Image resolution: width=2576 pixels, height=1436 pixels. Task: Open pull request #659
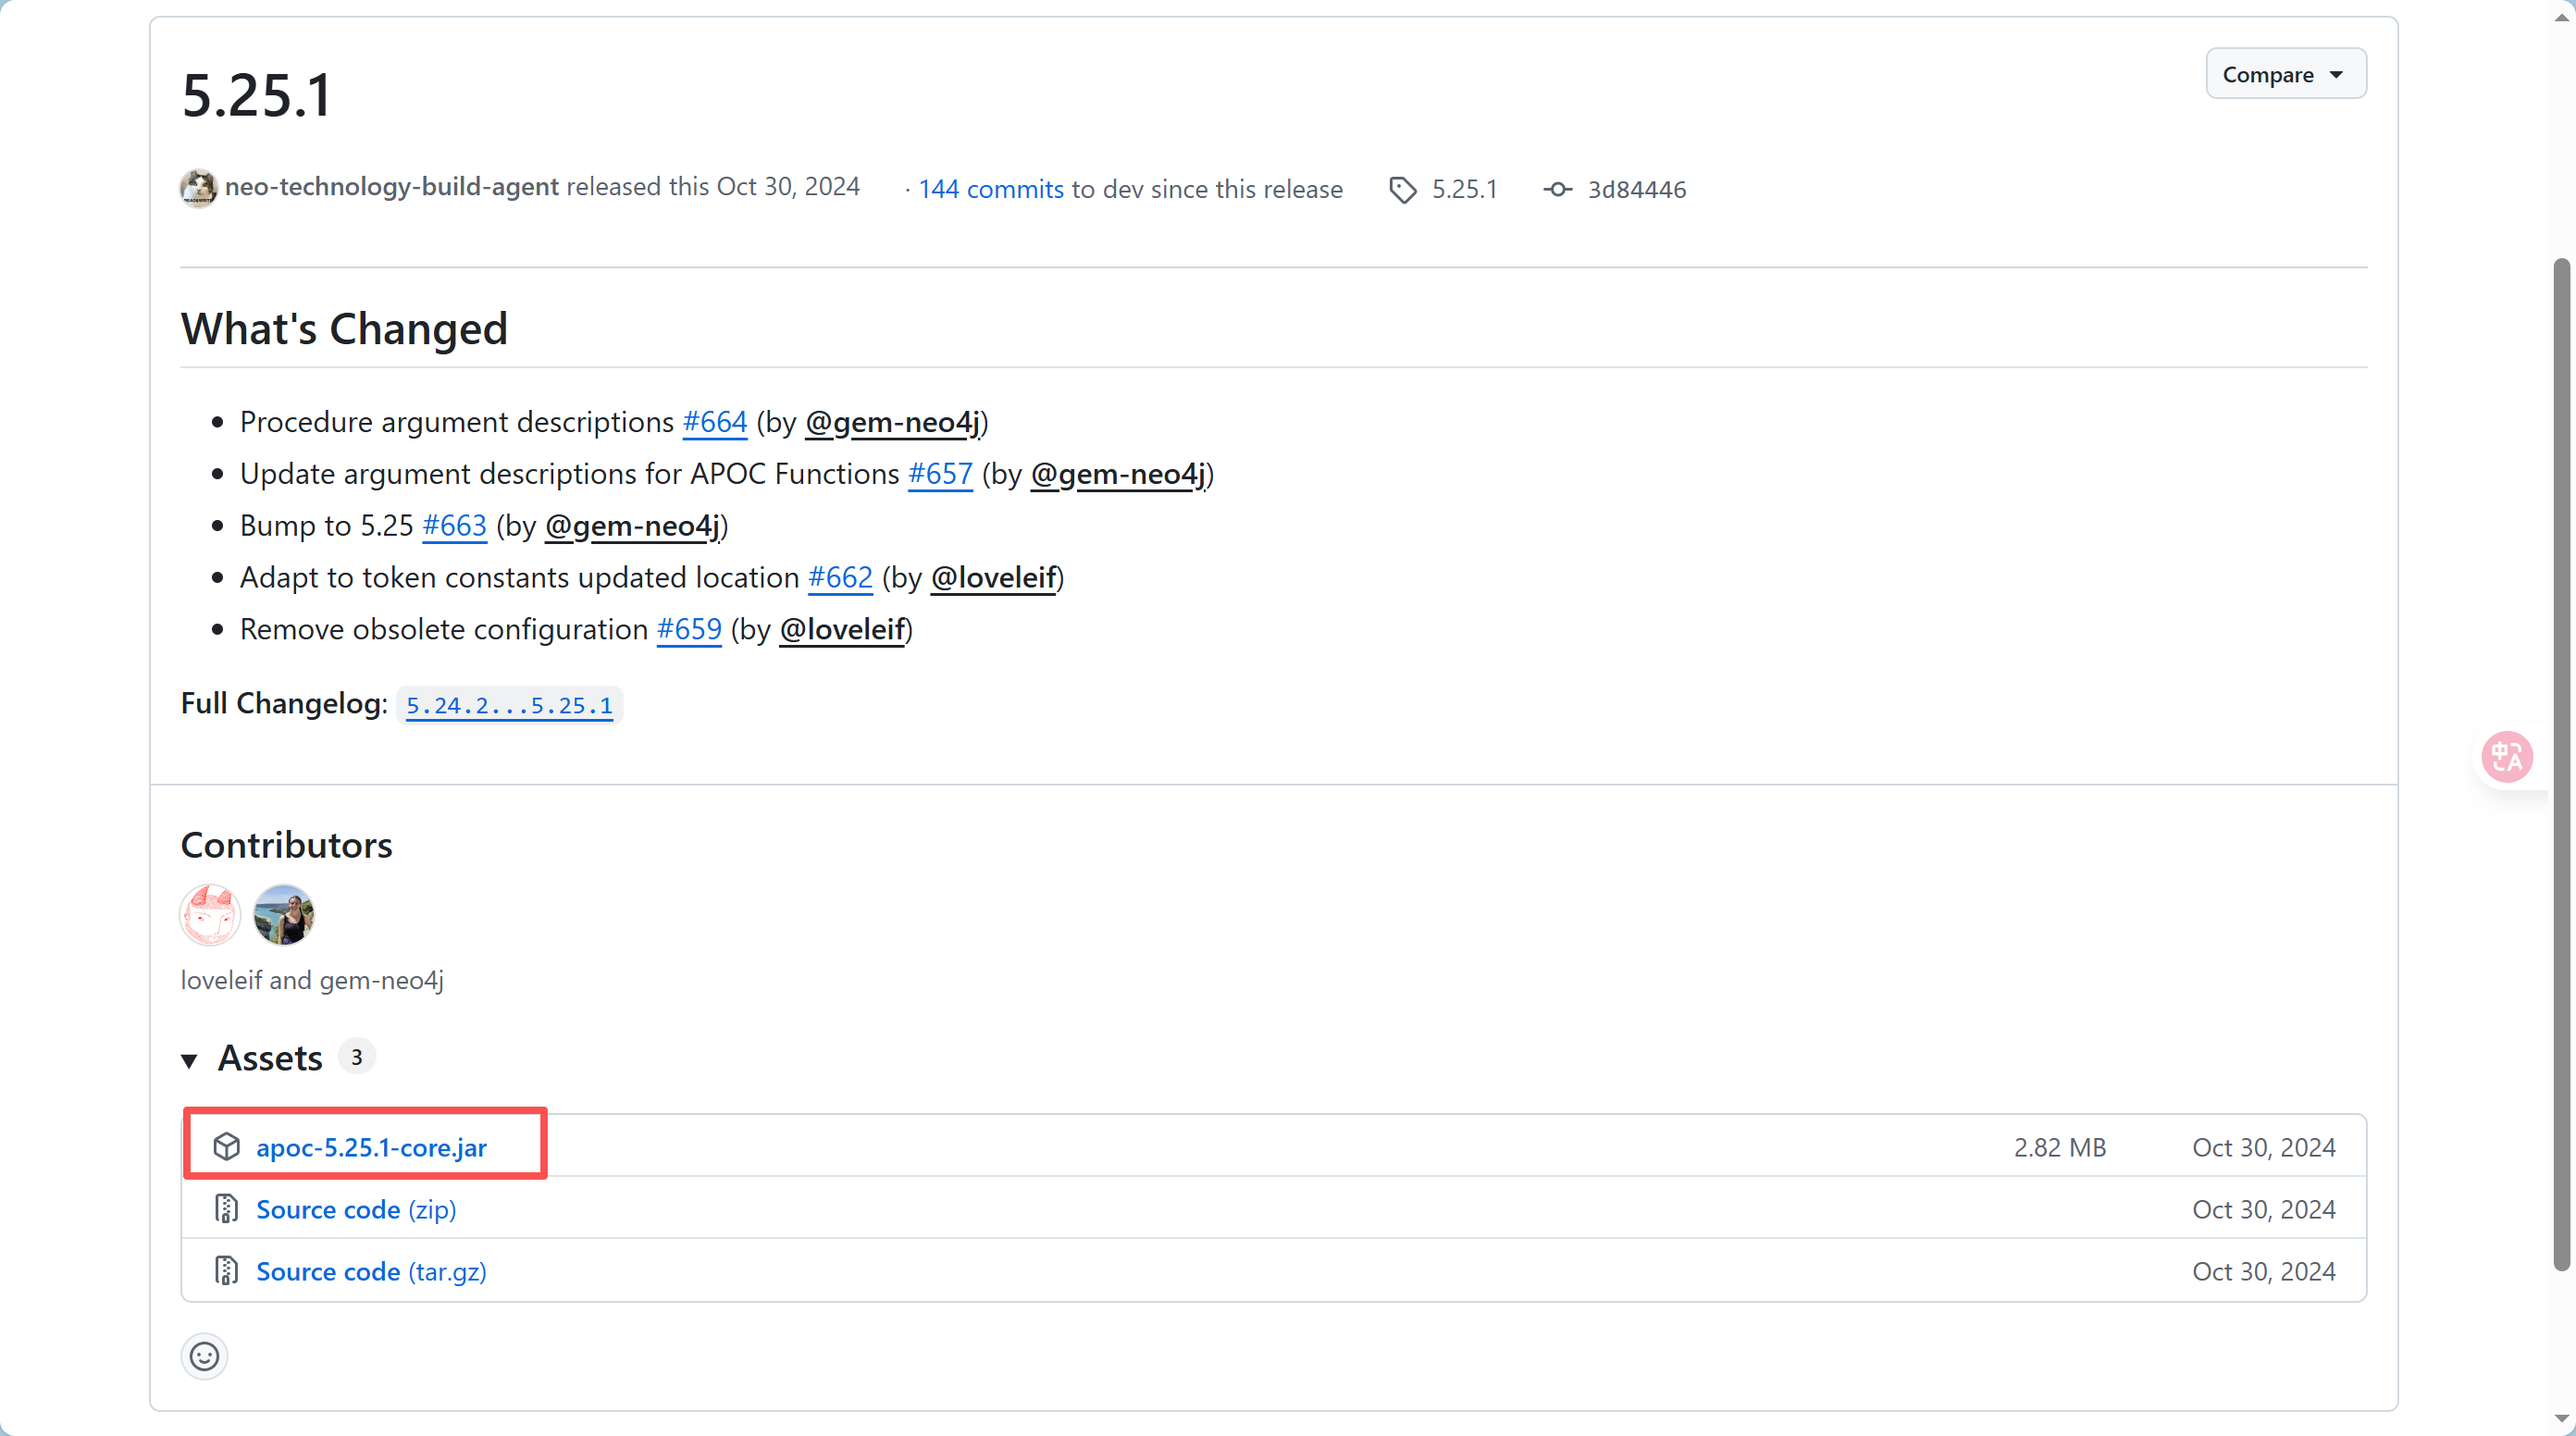click(x=689, y=630)
